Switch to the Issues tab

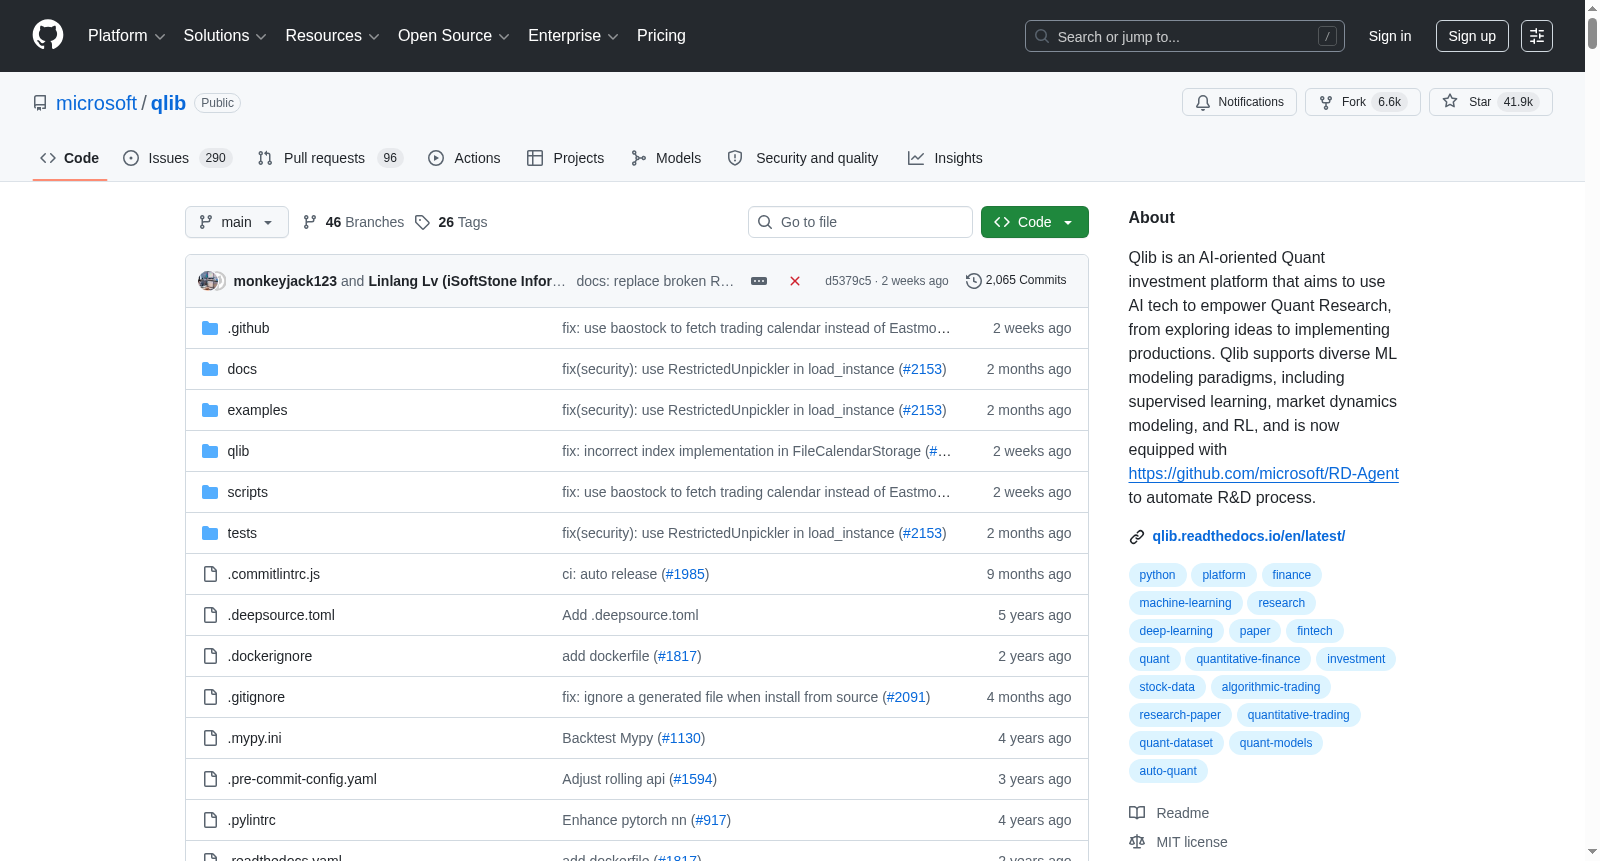tap(178, 158)
